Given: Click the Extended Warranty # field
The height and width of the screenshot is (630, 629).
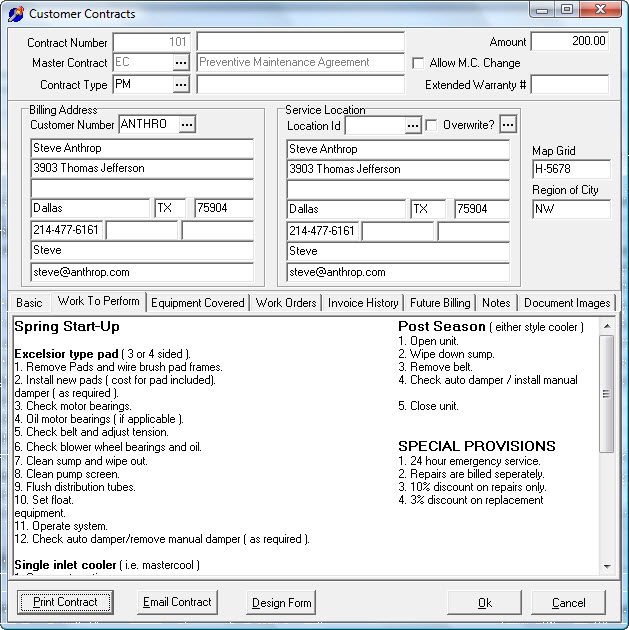Looking at the screenshot, I should tap(570, 85).
